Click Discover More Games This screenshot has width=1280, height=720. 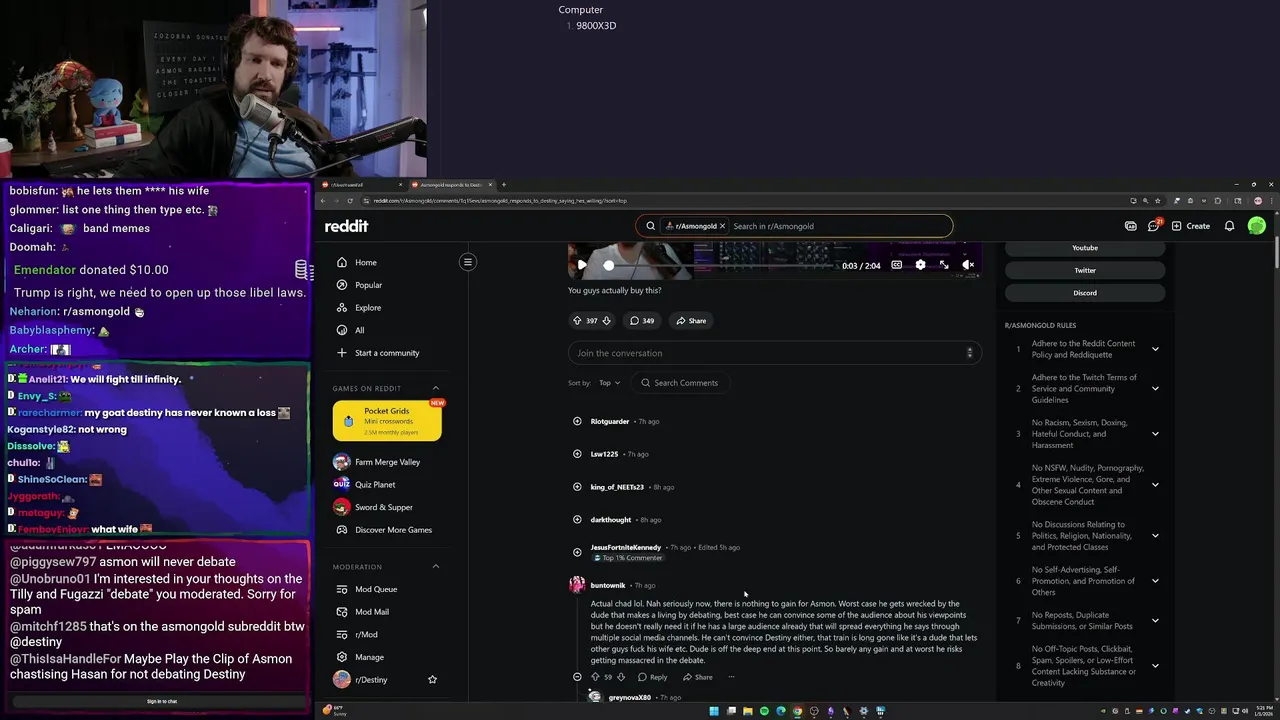coord(386,530)
